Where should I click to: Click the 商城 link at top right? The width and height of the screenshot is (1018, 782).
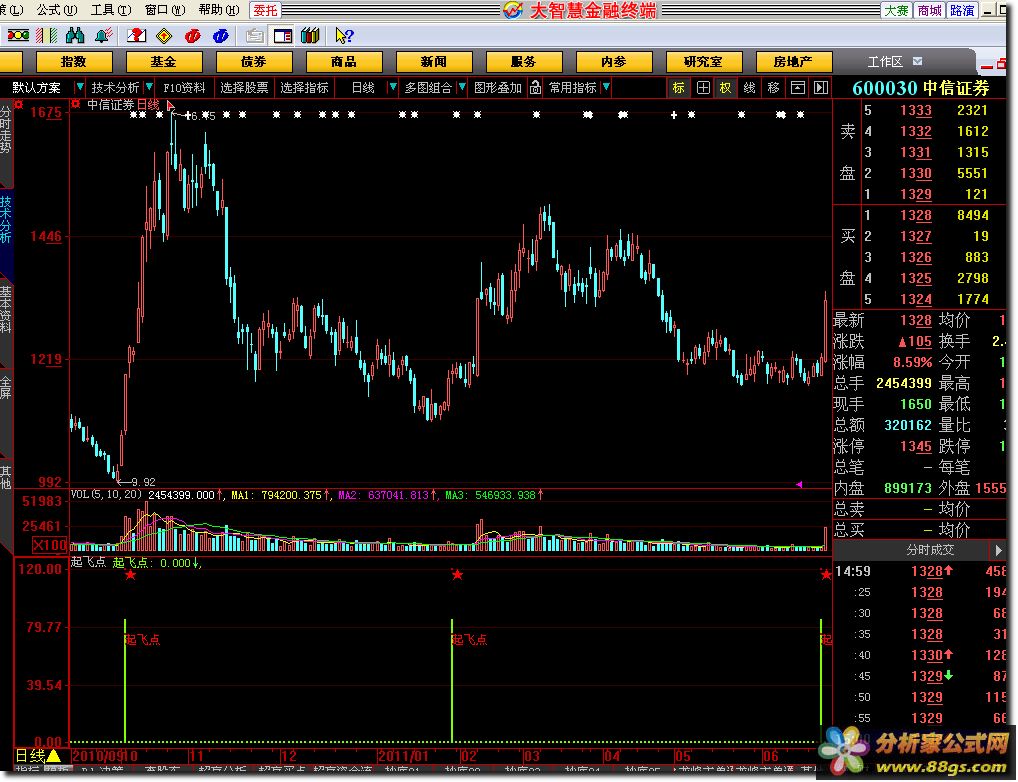[x=929, y=10]
